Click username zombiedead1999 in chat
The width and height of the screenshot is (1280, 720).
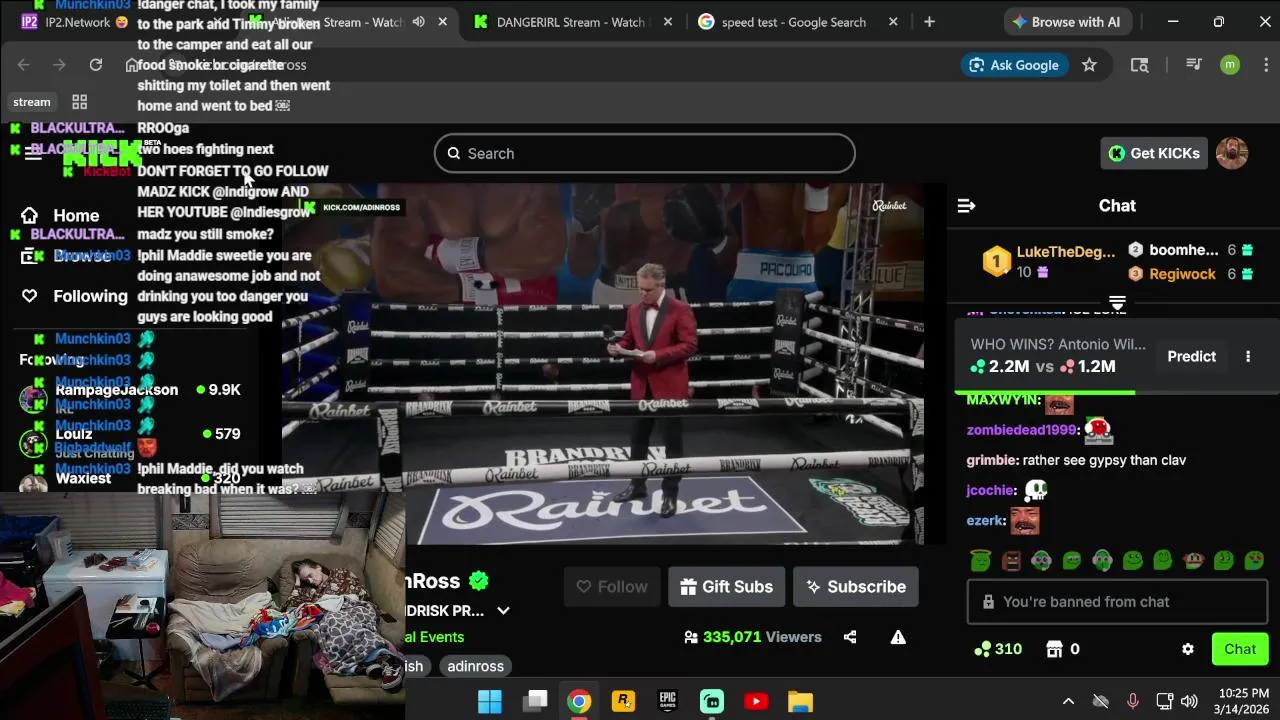(1021, 430)
